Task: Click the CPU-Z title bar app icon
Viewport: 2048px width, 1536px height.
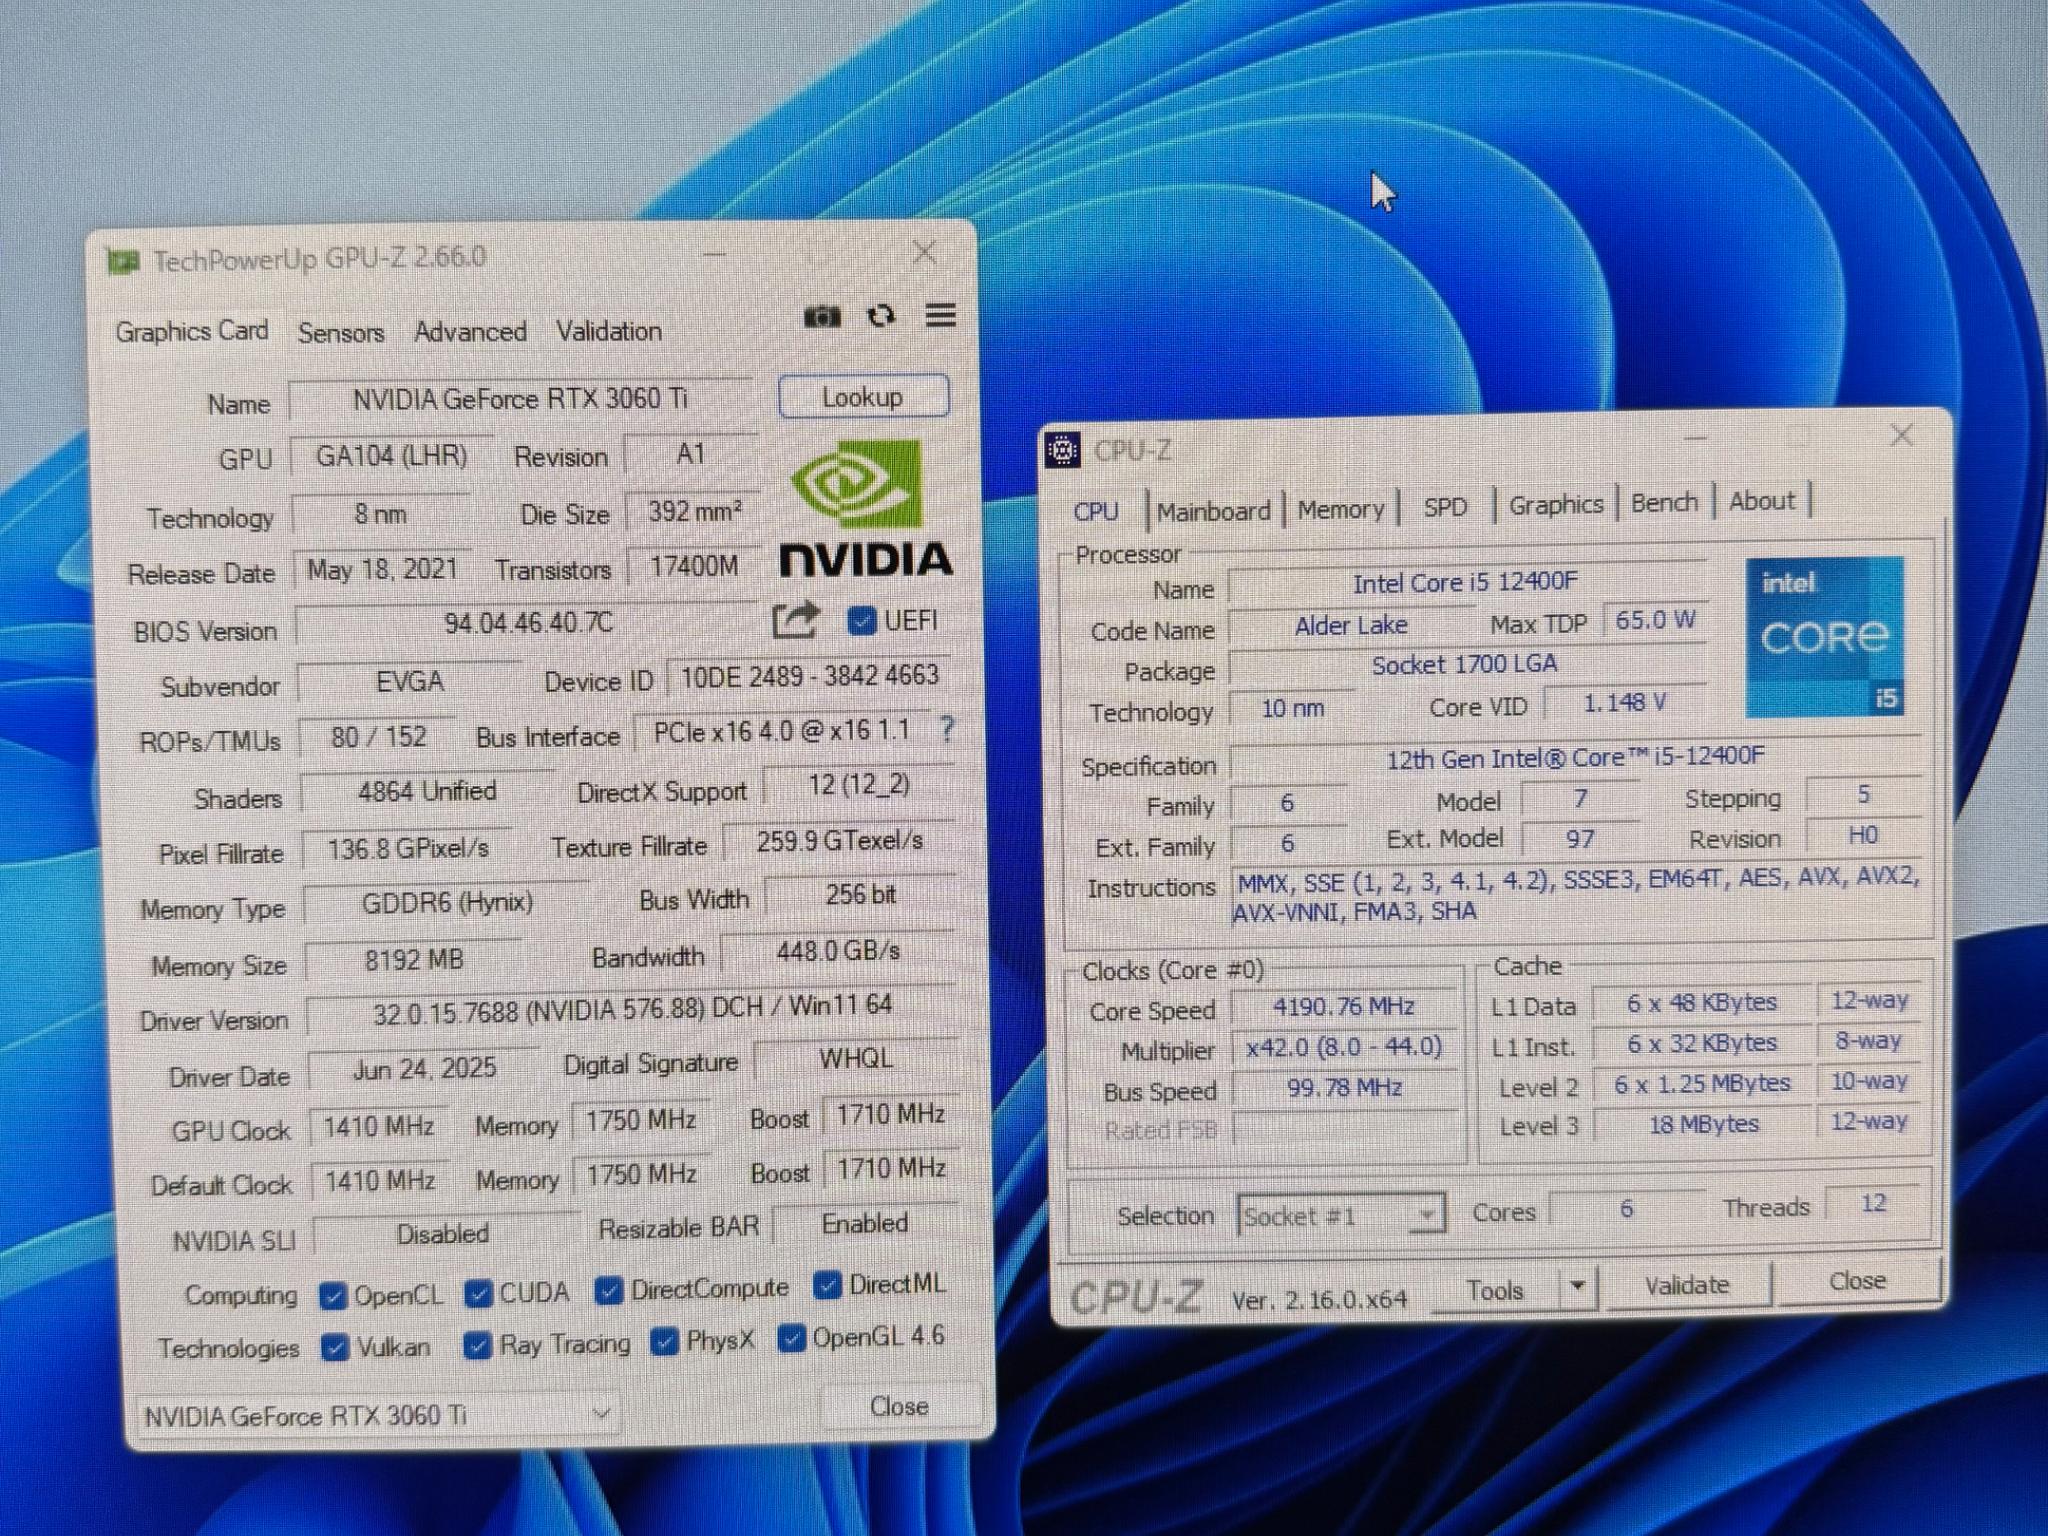Action: pyautogui.click(x=1062, y=451)
